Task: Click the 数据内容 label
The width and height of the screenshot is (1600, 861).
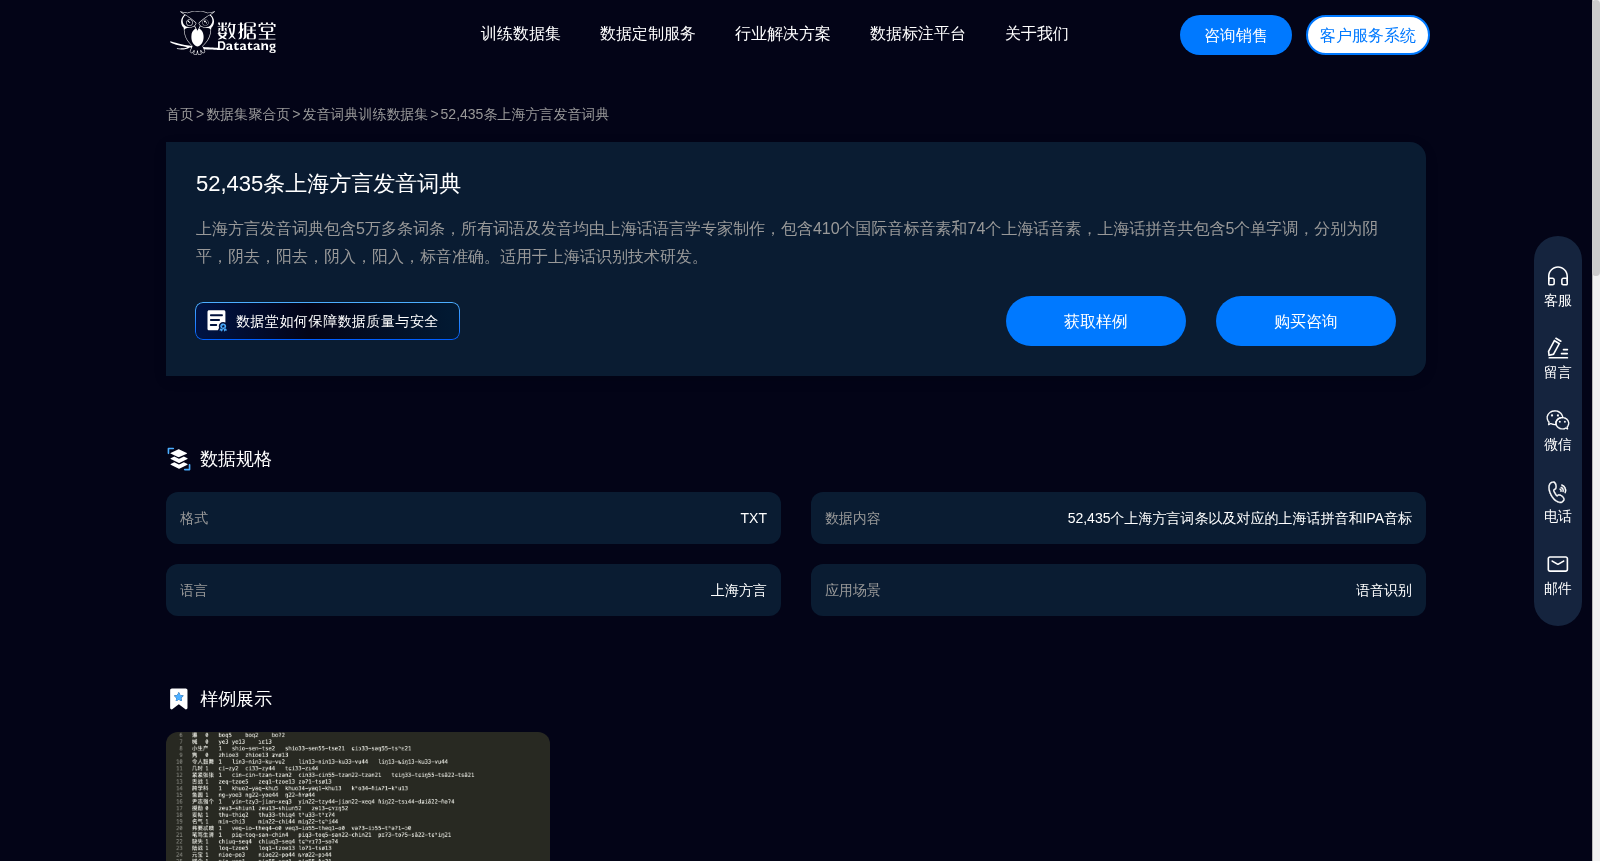Action: click(853, 518)
